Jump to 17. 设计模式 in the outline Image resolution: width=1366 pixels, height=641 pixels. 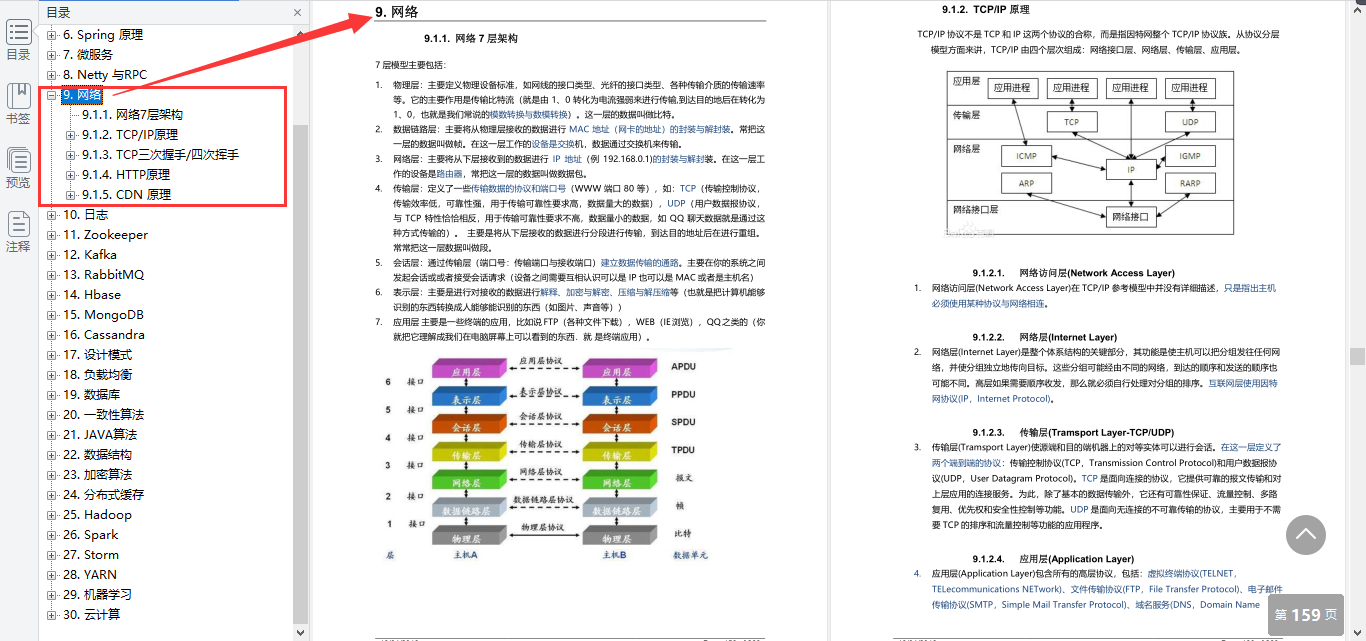97,355
